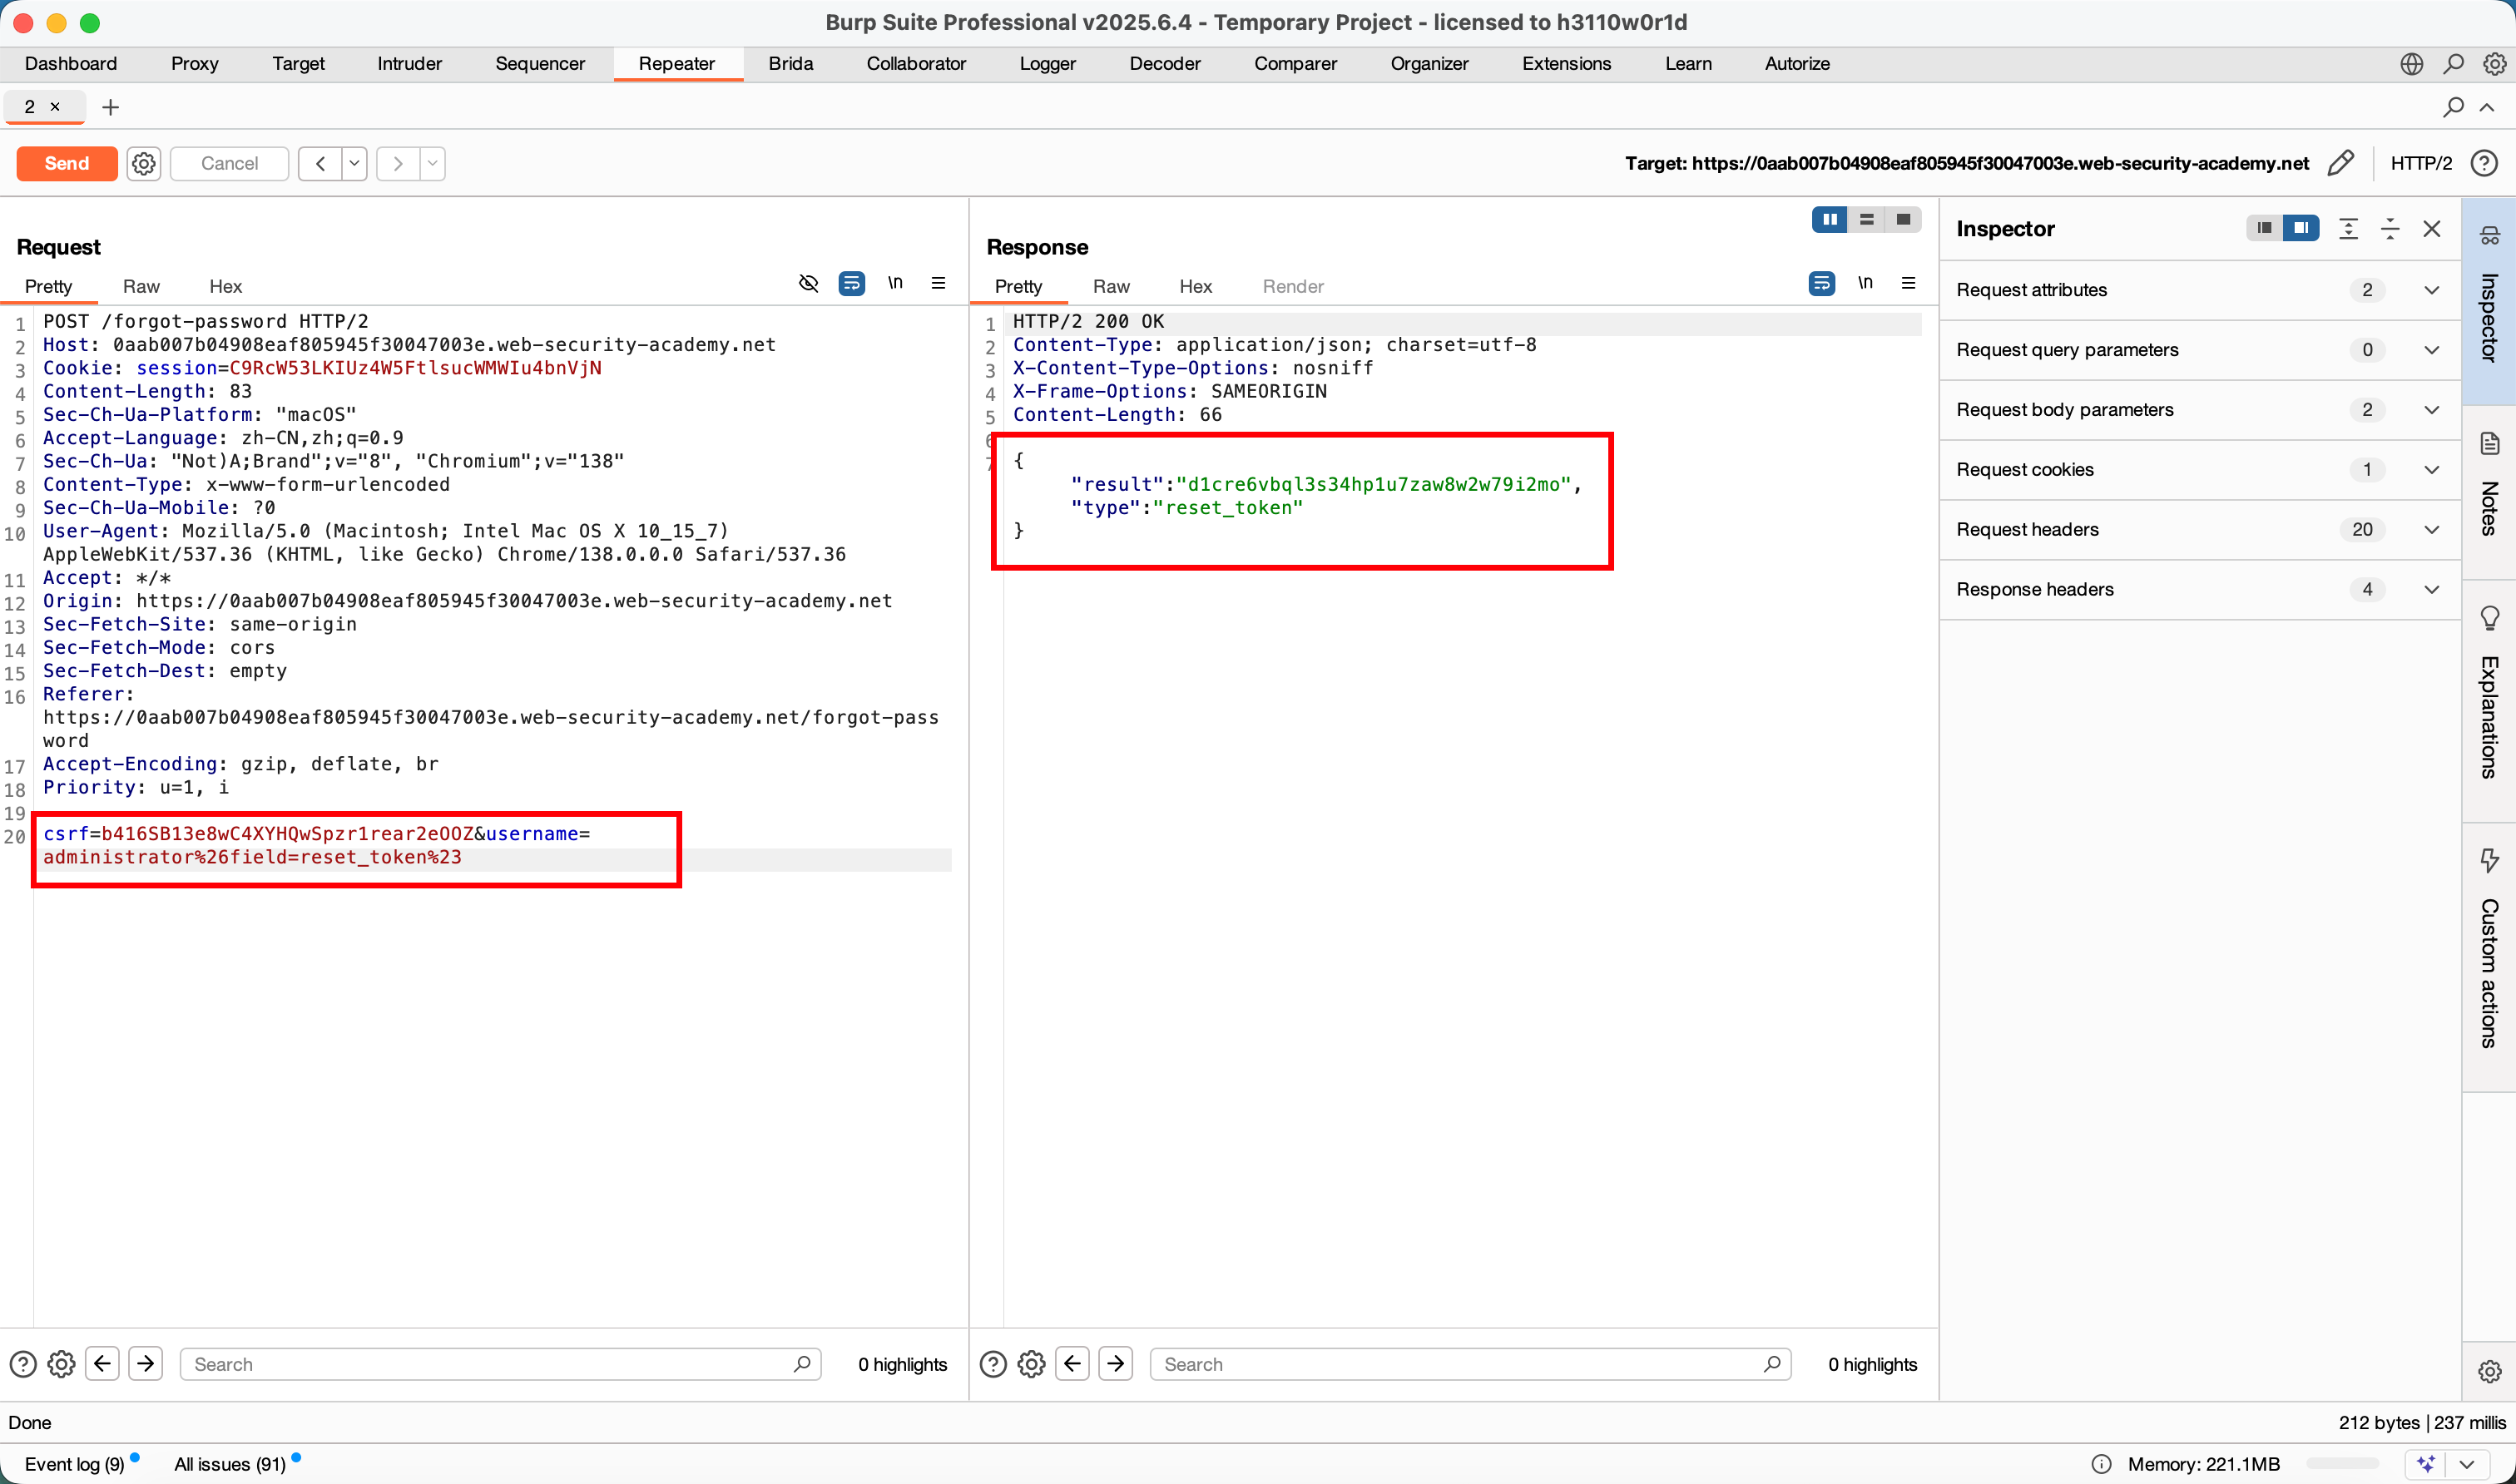The width and height of the screenshot is (2516, 1484).
Task: Toggle response newline characters display
Action: (x=1865, y=283)
